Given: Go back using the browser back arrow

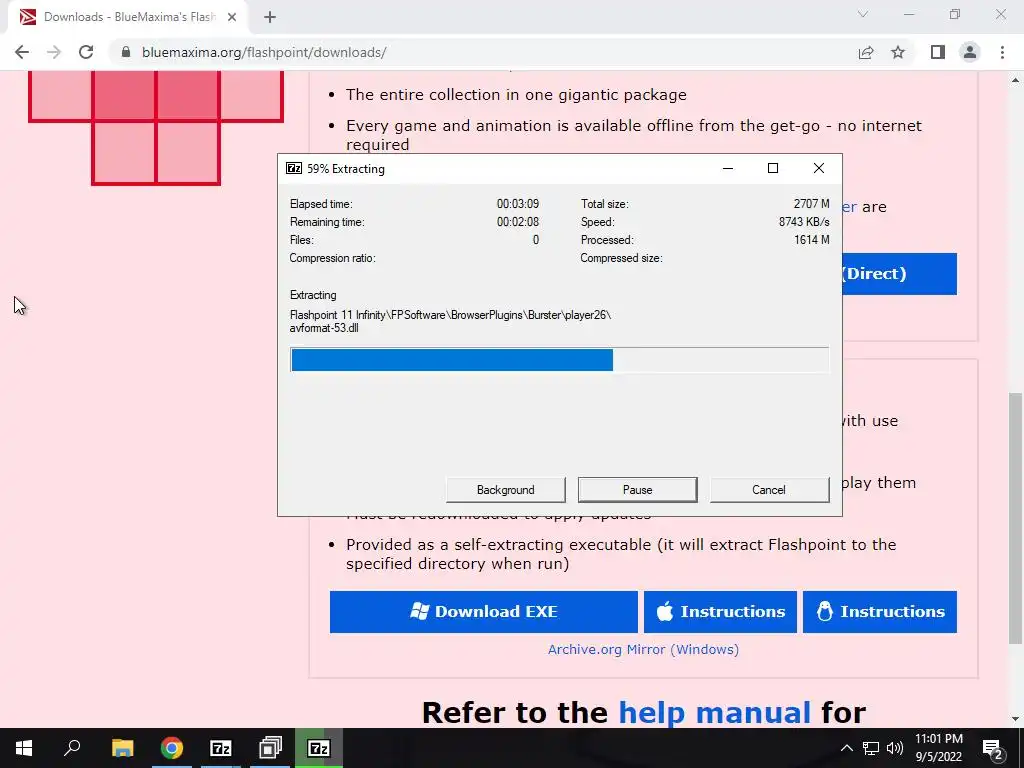Looking at the screenshot, I should pos(22,52).
